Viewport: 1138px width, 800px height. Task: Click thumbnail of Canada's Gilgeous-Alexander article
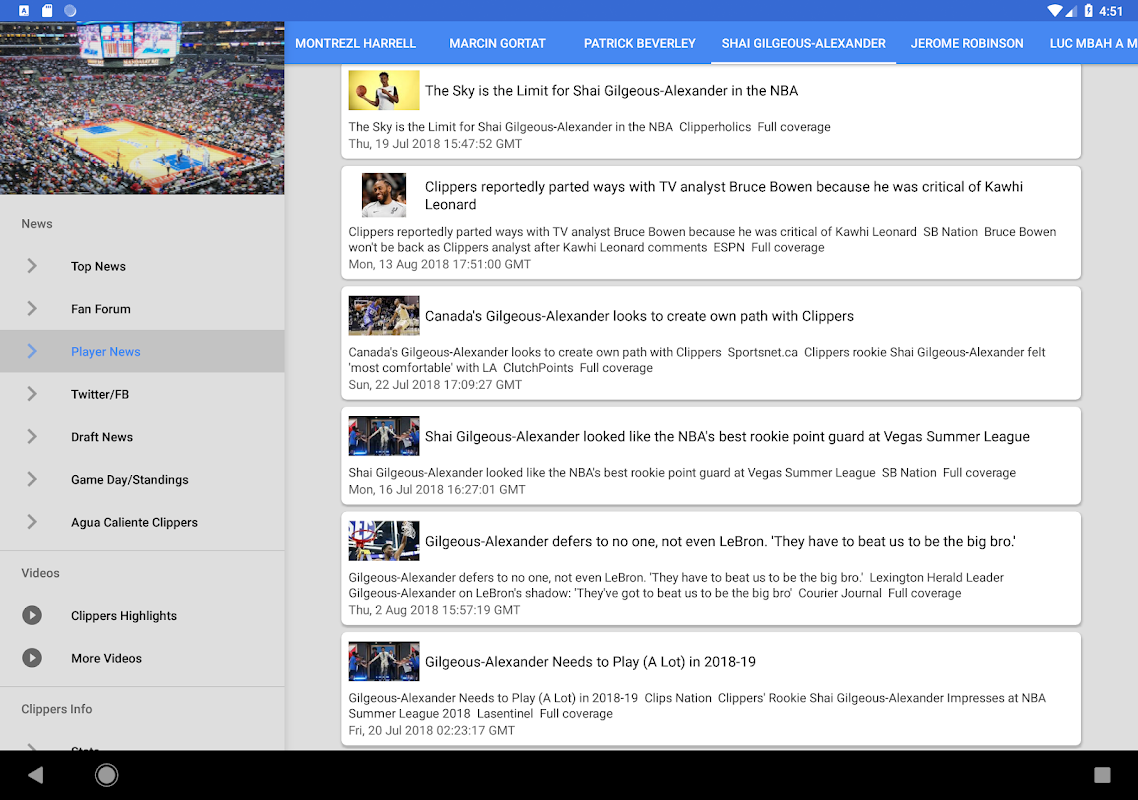click(384, 315)
